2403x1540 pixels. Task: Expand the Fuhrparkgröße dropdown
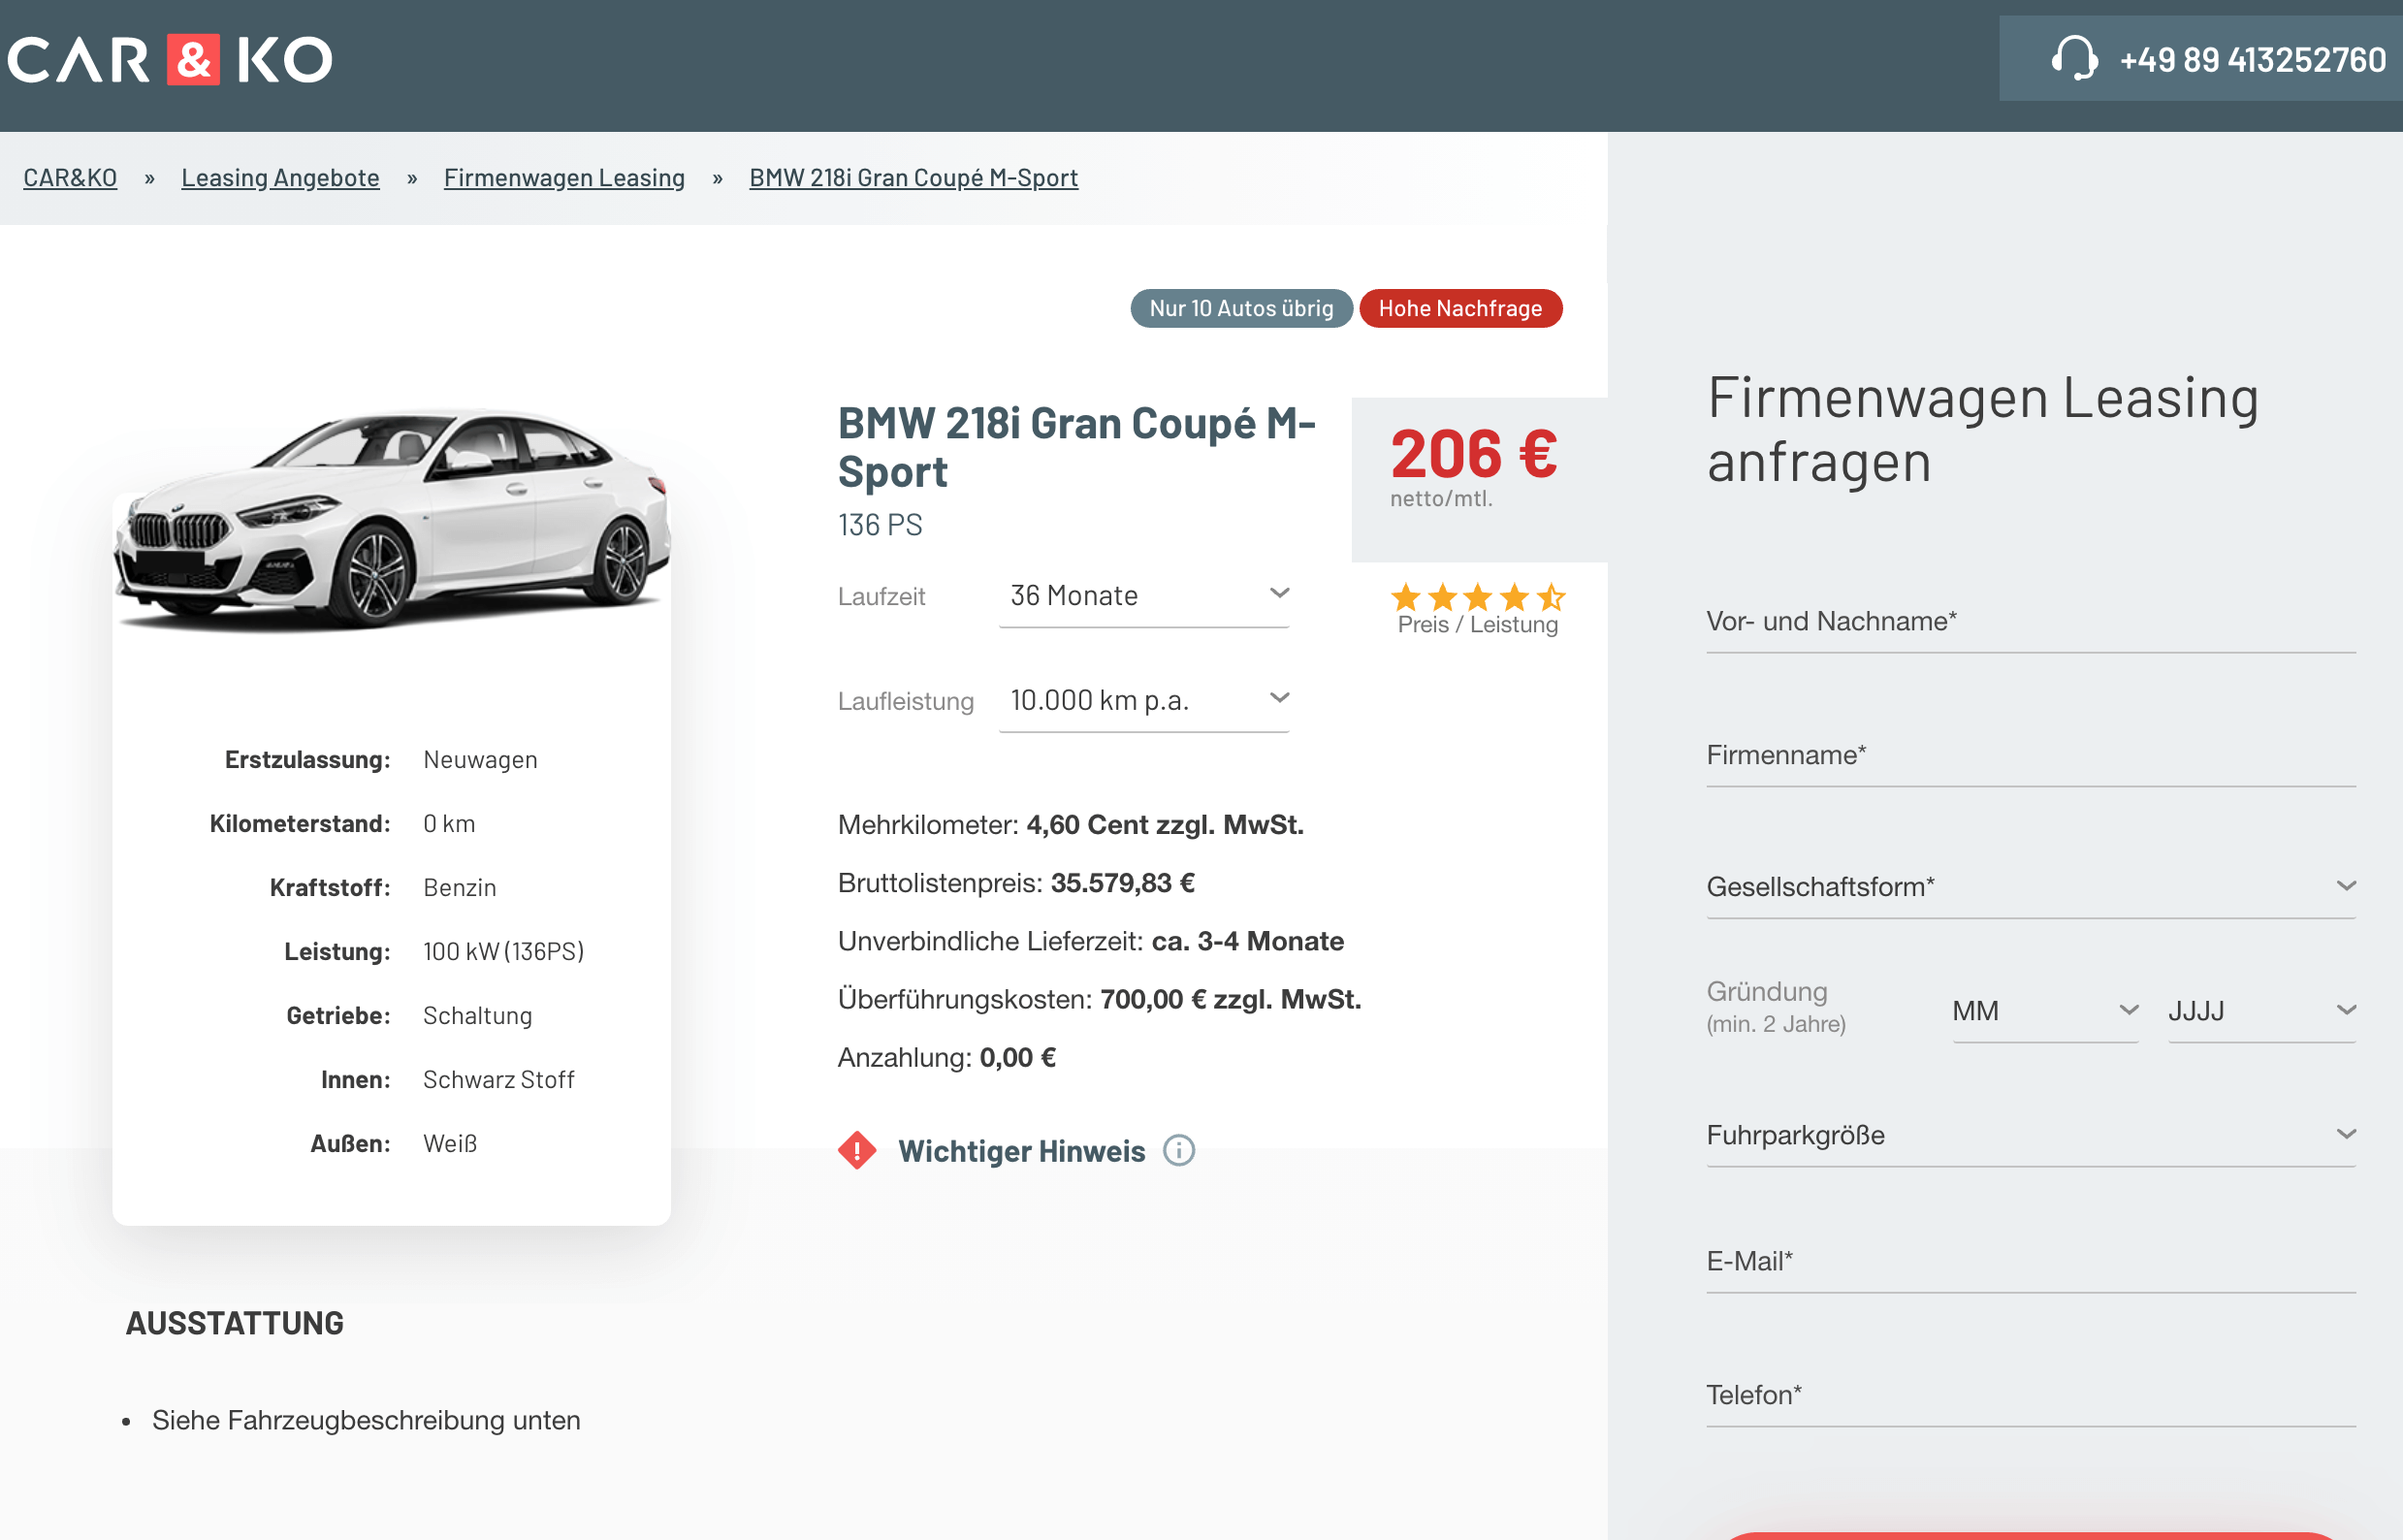pyautogui.click(x=2030, y=1135)
